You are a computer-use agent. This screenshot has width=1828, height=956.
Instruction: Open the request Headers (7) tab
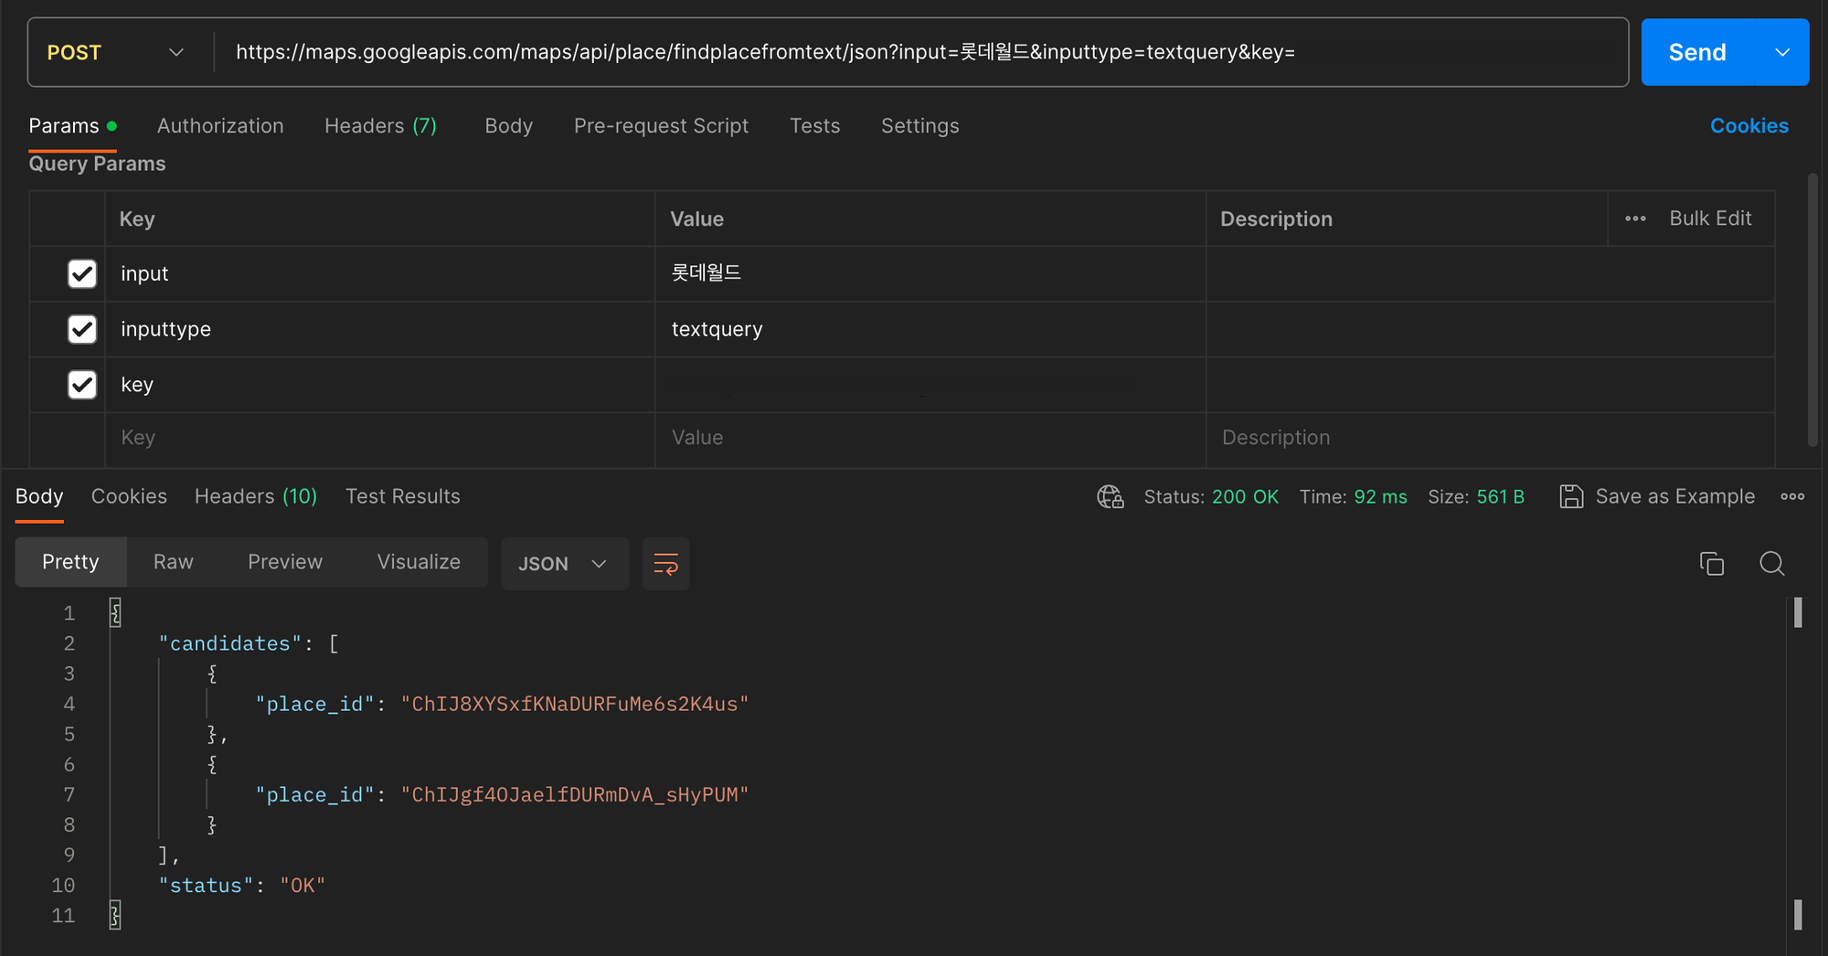click(380, 126)
